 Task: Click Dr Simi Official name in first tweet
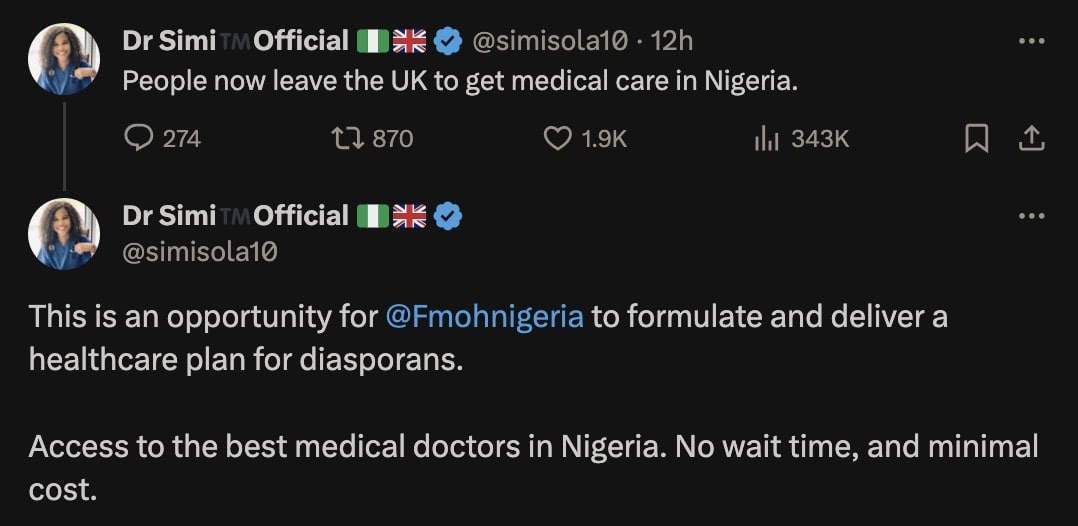pyautogui.click(x=235, y=41)
